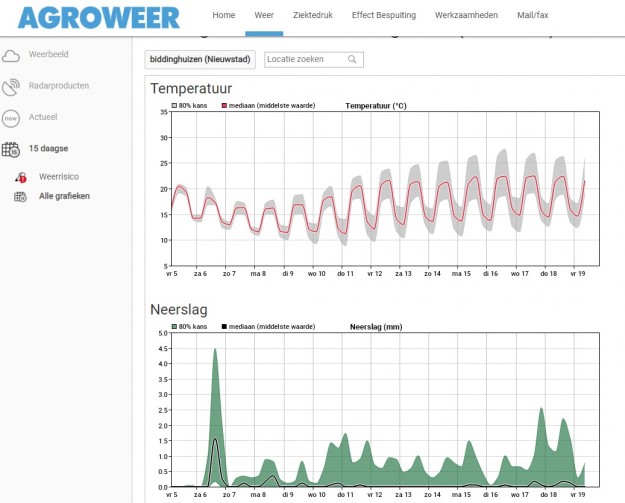Open Radarproducten via the radar icon
Image resolution: width=625 pixels, height=503 pixels.
(x=11, y=86)
